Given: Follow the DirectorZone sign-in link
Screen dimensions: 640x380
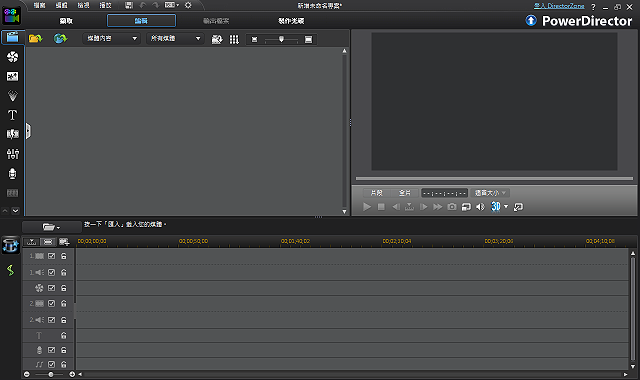Looking at the screenshot, I should pos(559,6).
